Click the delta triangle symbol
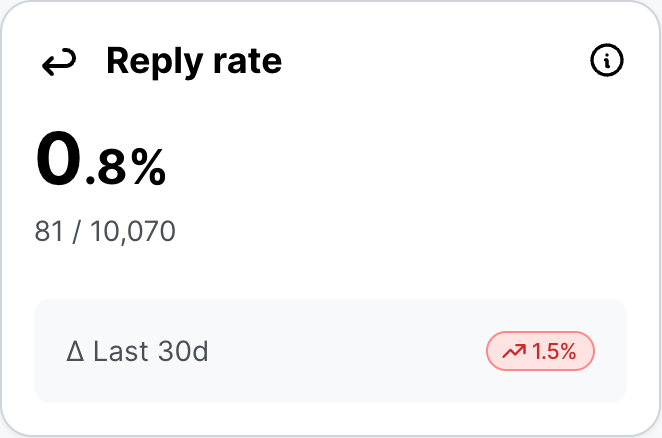 click(76, 352)
